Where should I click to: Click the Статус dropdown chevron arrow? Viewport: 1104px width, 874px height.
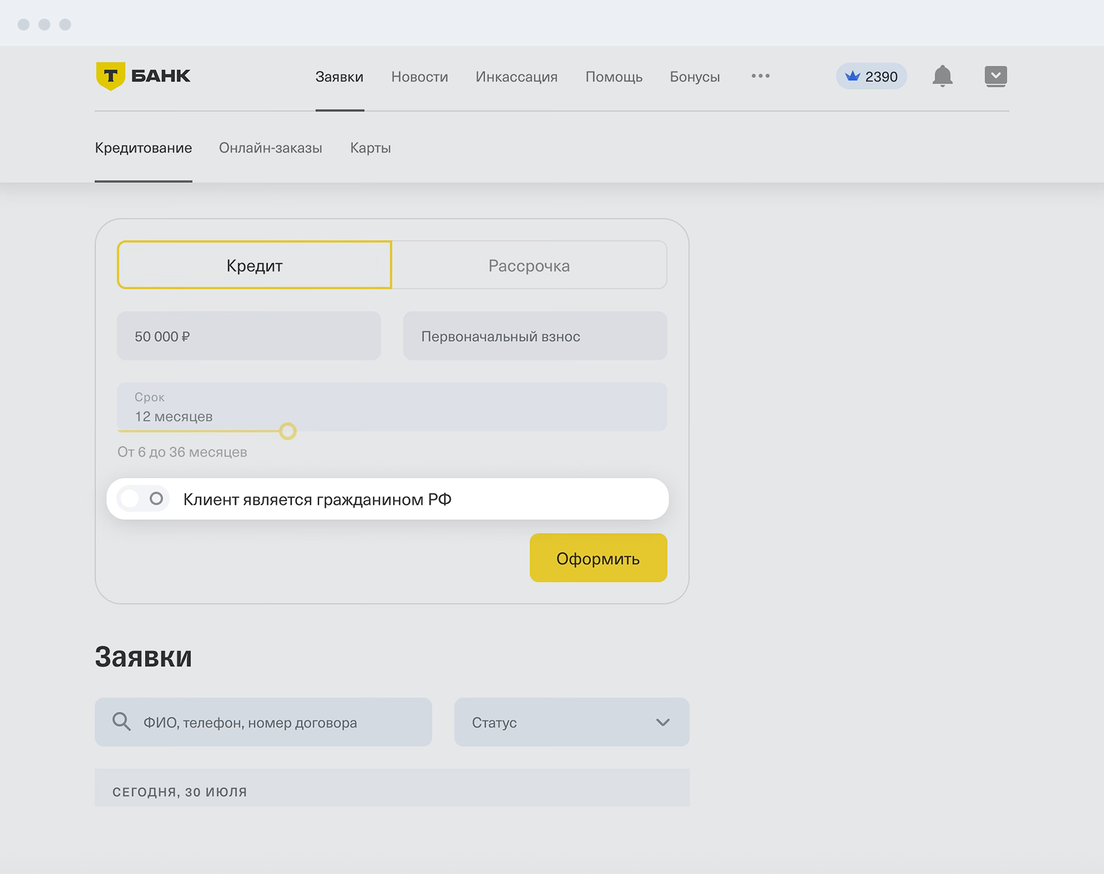click(662, 722)
